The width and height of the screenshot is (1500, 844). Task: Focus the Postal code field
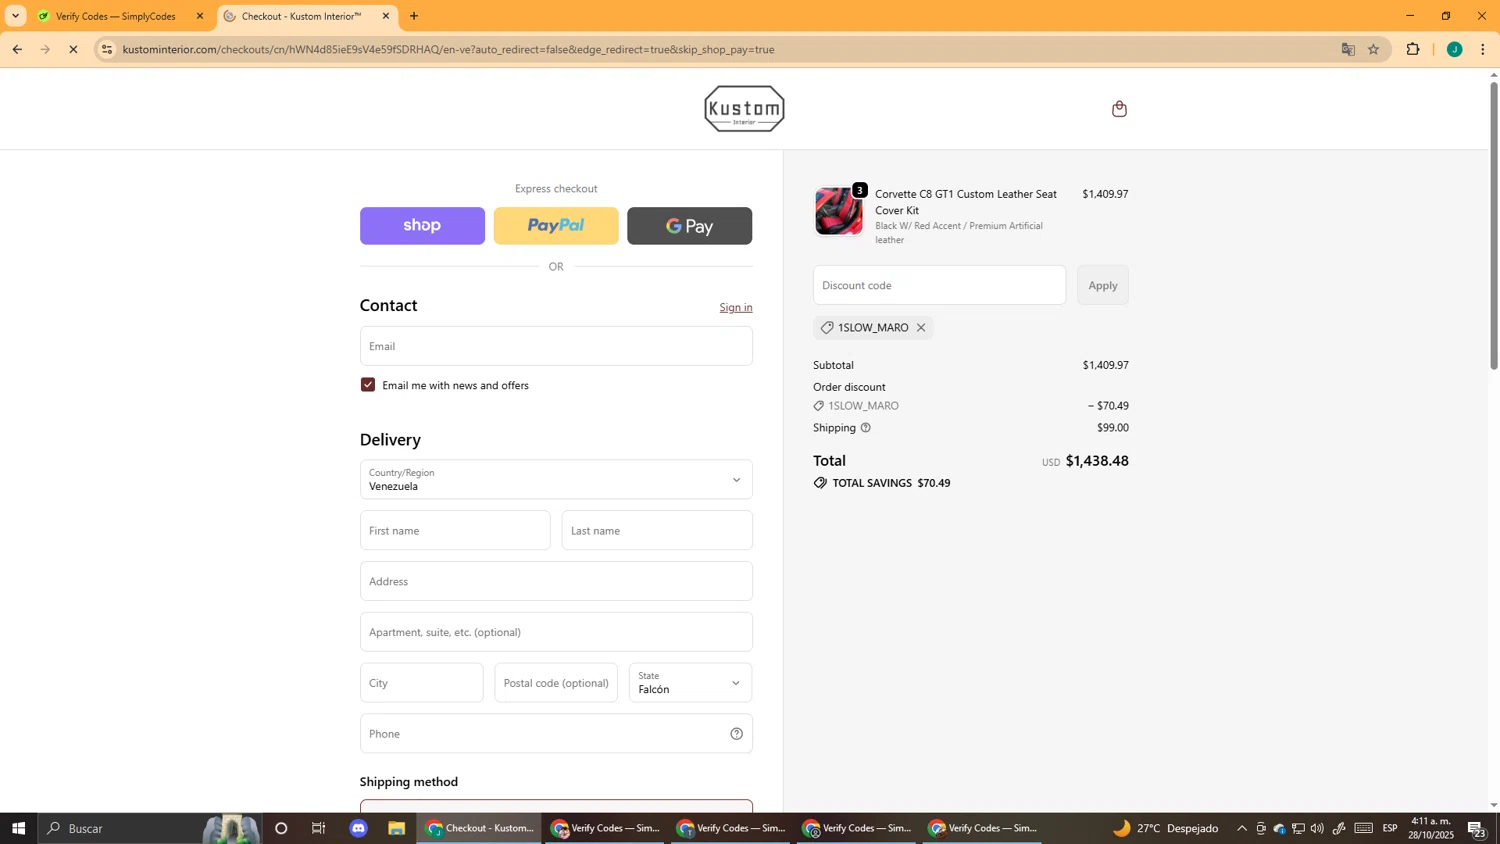pos(556,683)
